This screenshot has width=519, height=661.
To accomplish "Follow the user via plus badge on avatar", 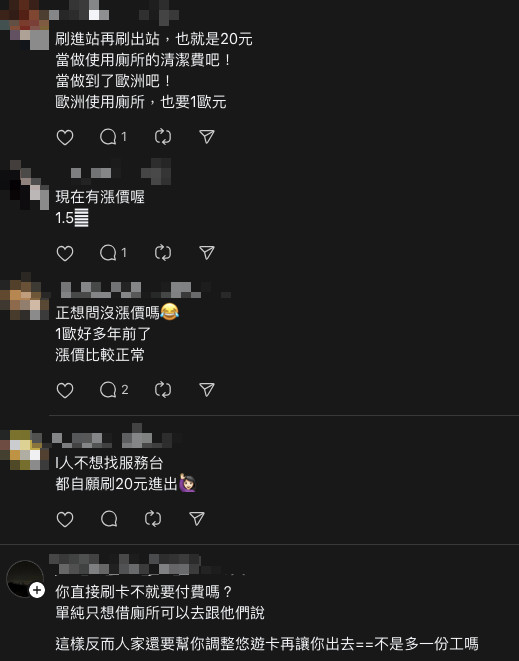I will coord(37,590).
